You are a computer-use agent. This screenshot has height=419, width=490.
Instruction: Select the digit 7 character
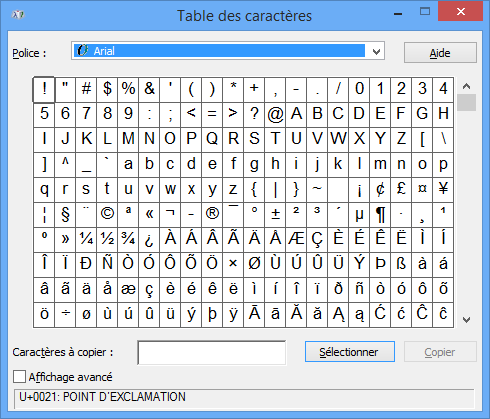coord(86,115)
